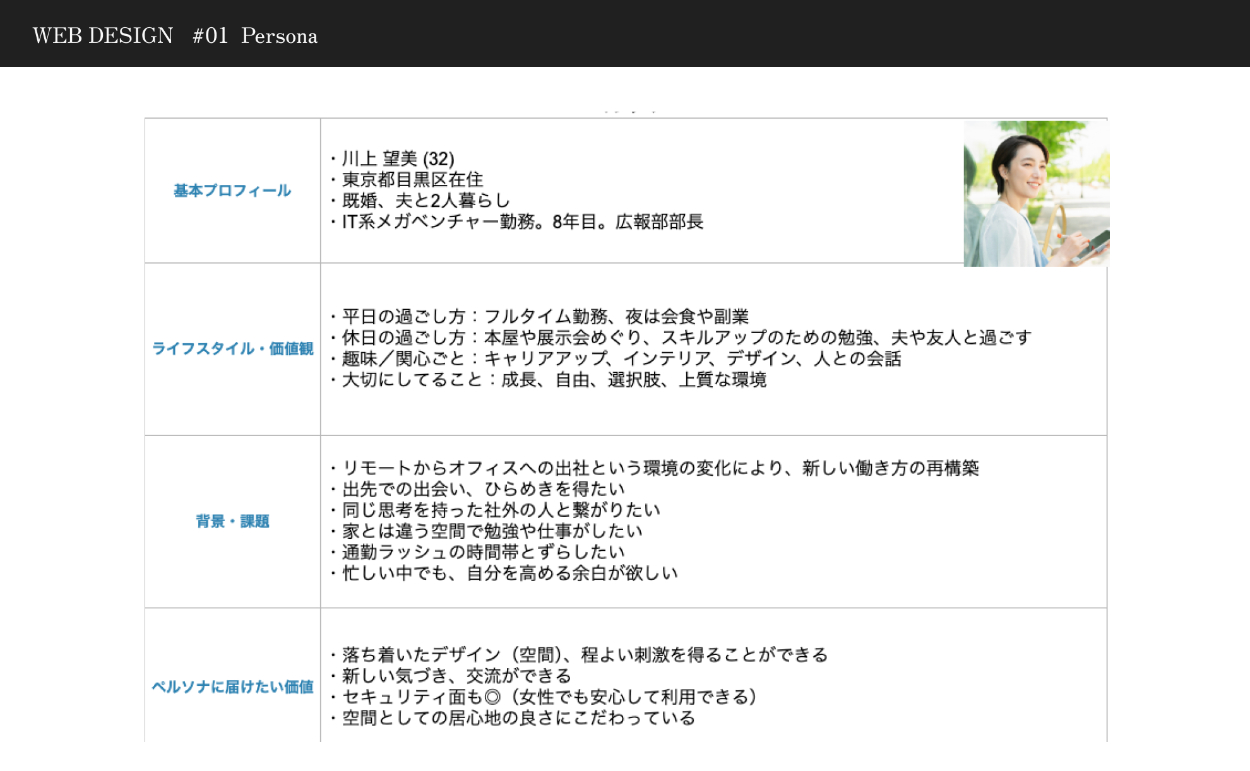1250x771 pixels.
Task: Select the ペルソナに届けたい価値 row label
Action: pyautogui.click(x=232, y=687)
